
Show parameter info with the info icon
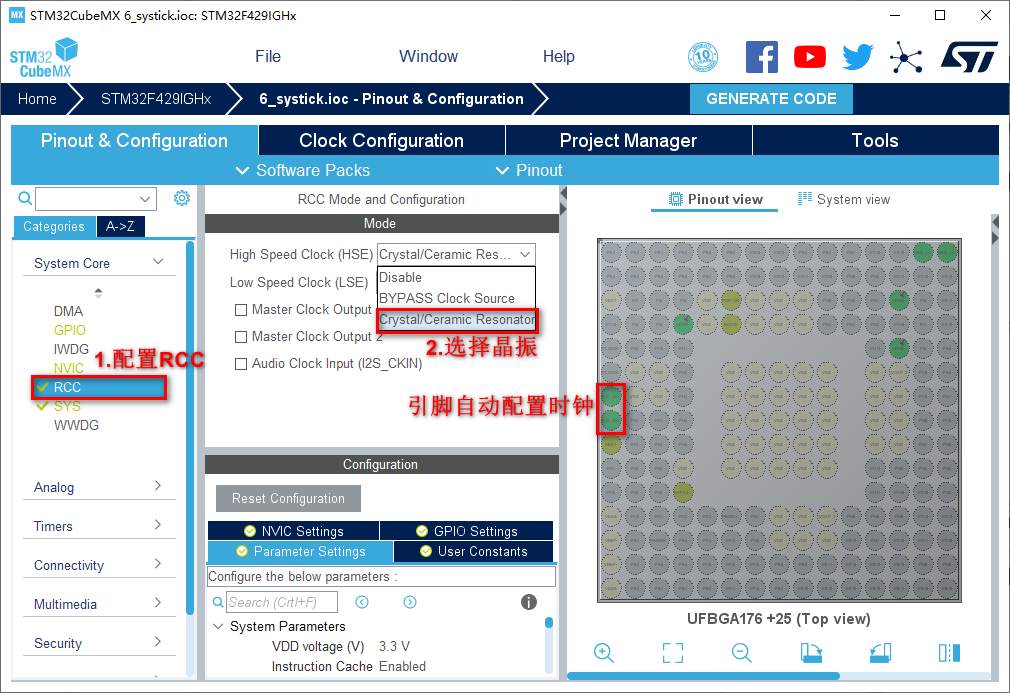pyautogui.click(x=529, y=602)
